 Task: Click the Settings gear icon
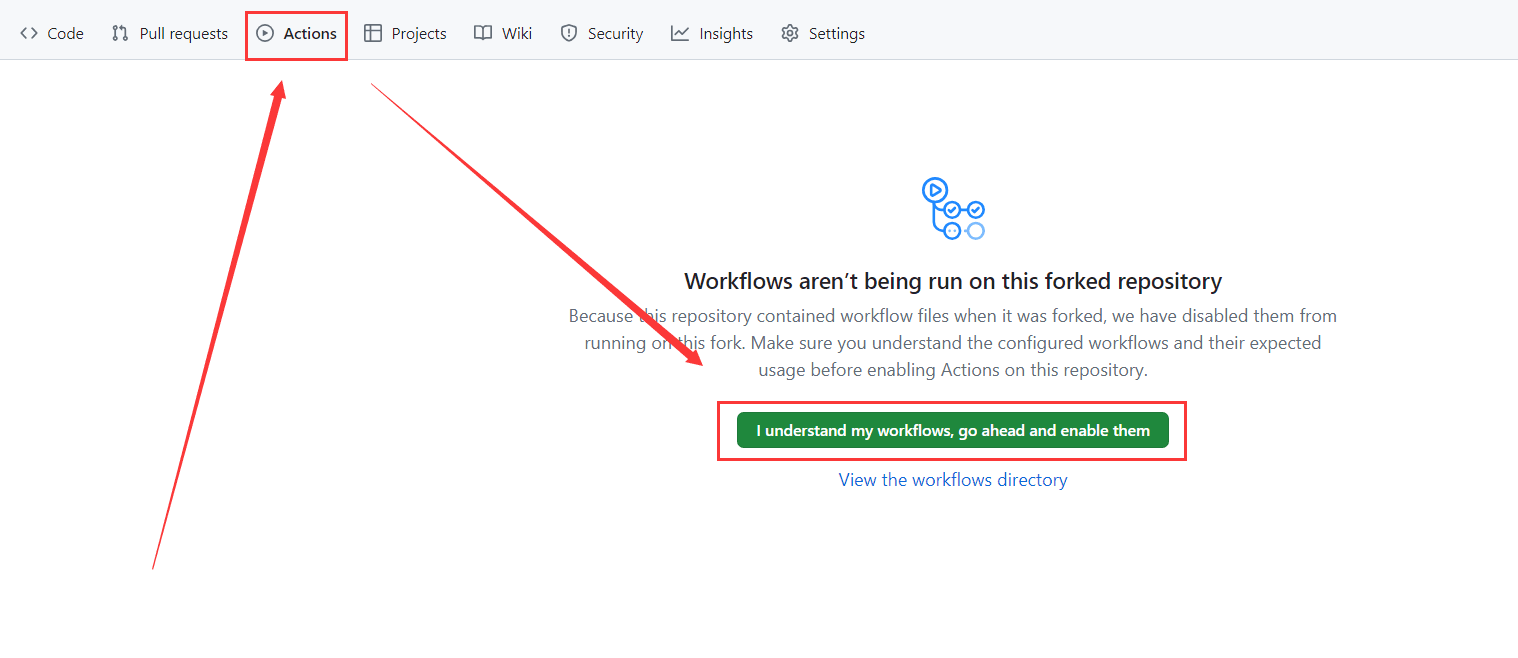[x=790, y=33]
